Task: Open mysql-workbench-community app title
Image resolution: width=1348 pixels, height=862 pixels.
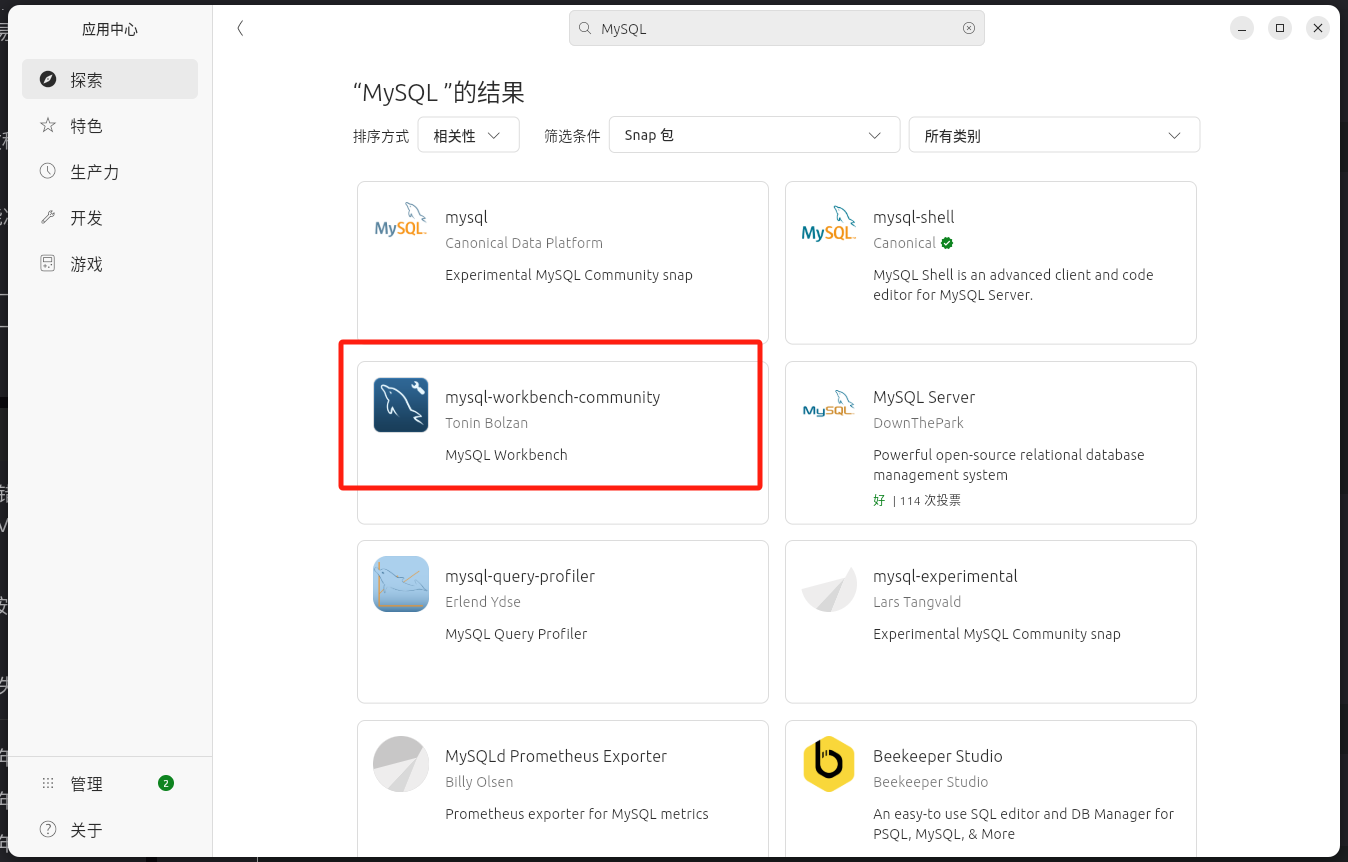Action: [552, 397]
